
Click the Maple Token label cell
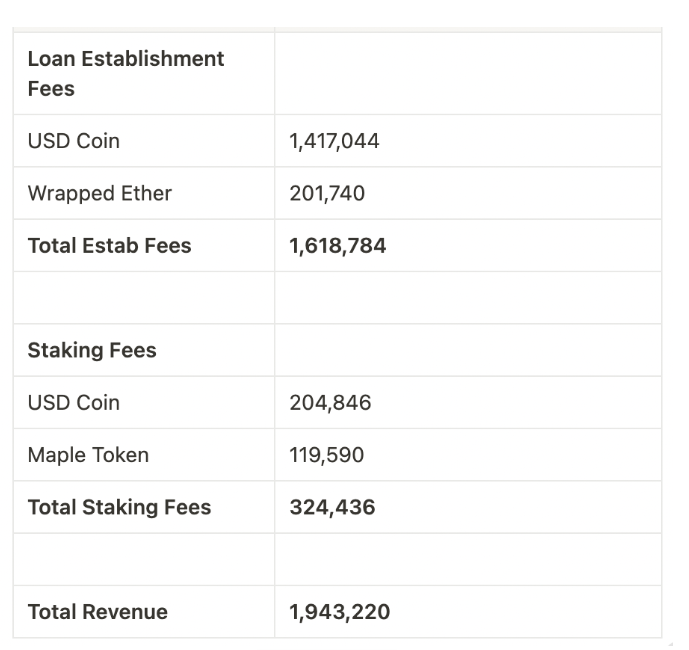(x=144, y=455)
